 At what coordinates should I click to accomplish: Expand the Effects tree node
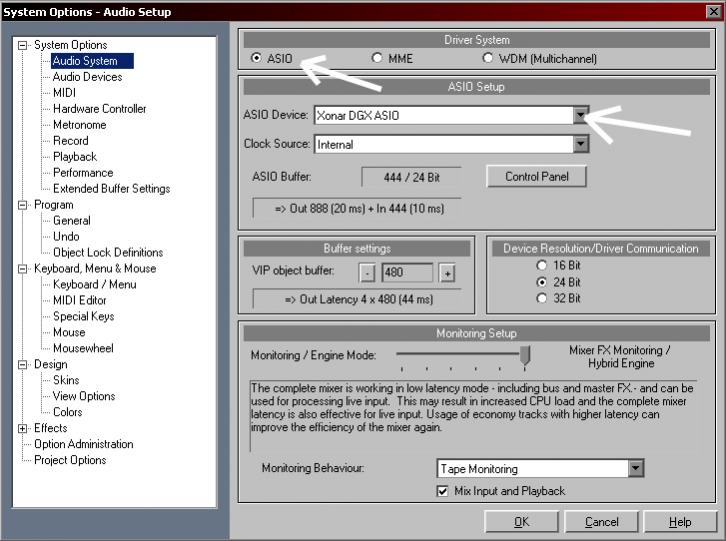(x=24, y=428)
